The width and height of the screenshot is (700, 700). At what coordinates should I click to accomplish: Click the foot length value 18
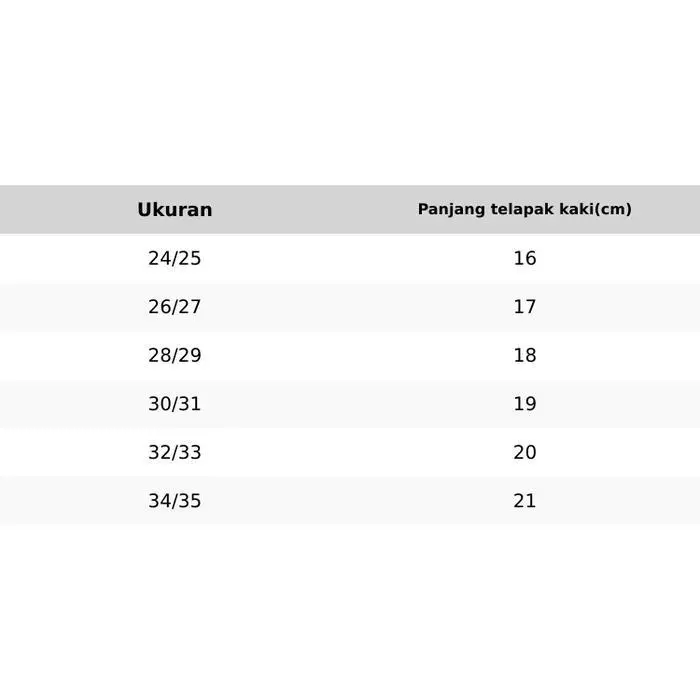(x=525, y=355)
